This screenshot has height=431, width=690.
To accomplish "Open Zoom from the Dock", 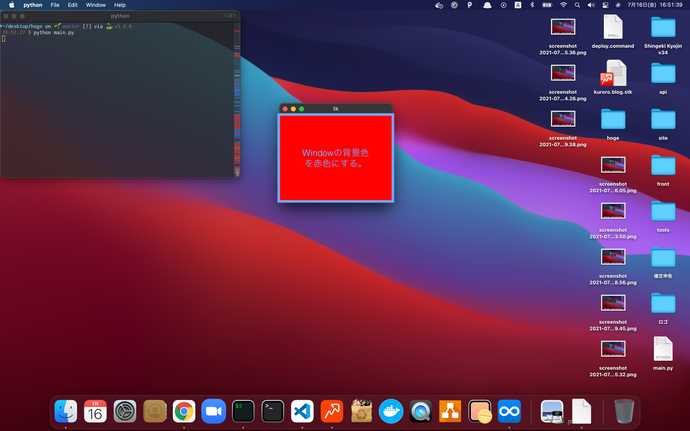I will pyautogui.click(x=213, y=411).
